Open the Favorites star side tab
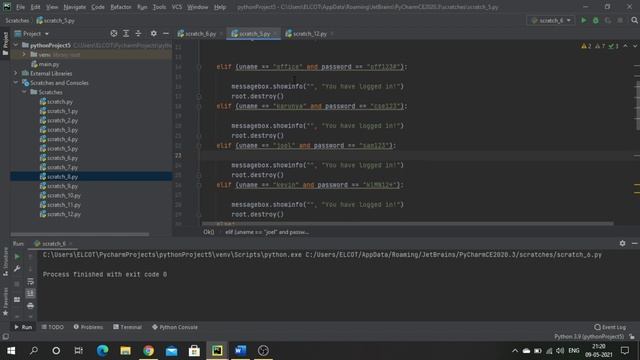640x360 pixels. pos(5,302)
